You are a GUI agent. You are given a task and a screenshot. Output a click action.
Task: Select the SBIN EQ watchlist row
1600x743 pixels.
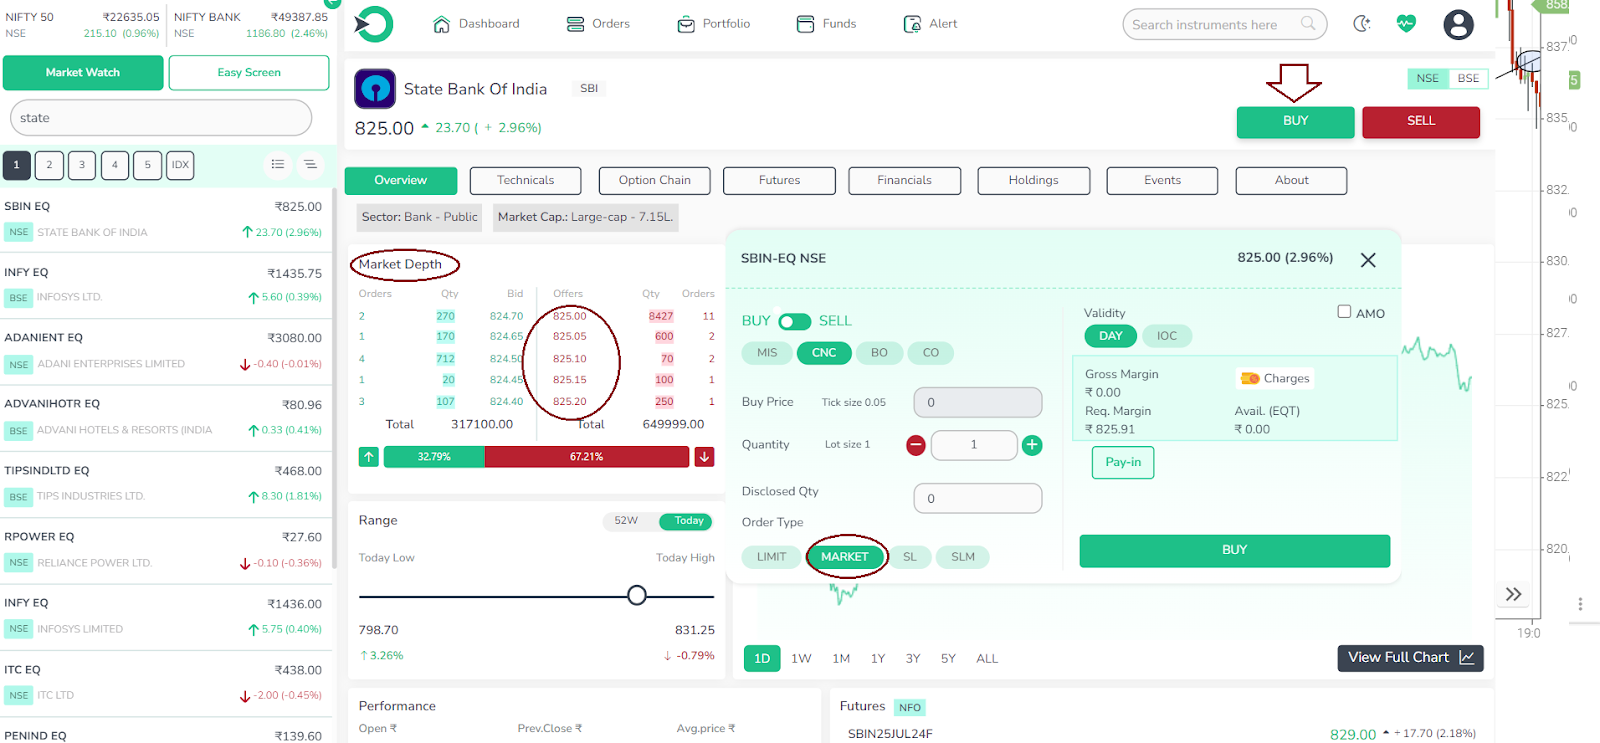[164, 219]
